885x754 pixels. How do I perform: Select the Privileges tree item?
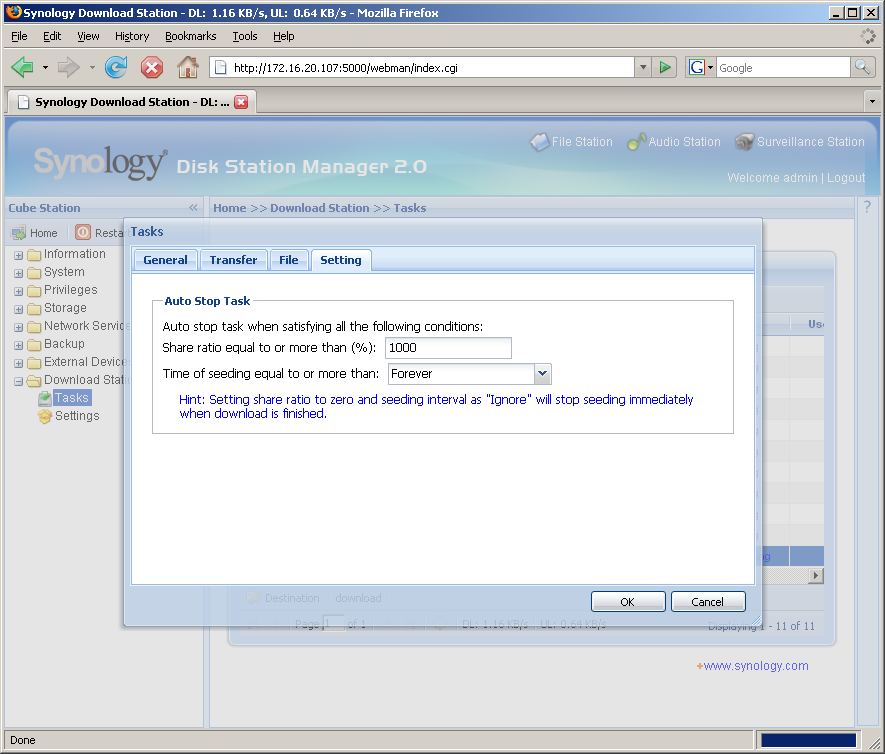coord(71,290)
